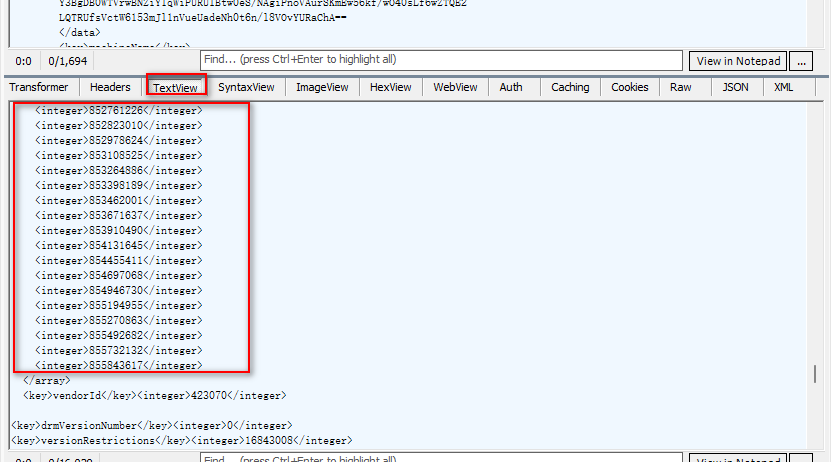Click the integer 854697068 line

click(x=119, y=276)
